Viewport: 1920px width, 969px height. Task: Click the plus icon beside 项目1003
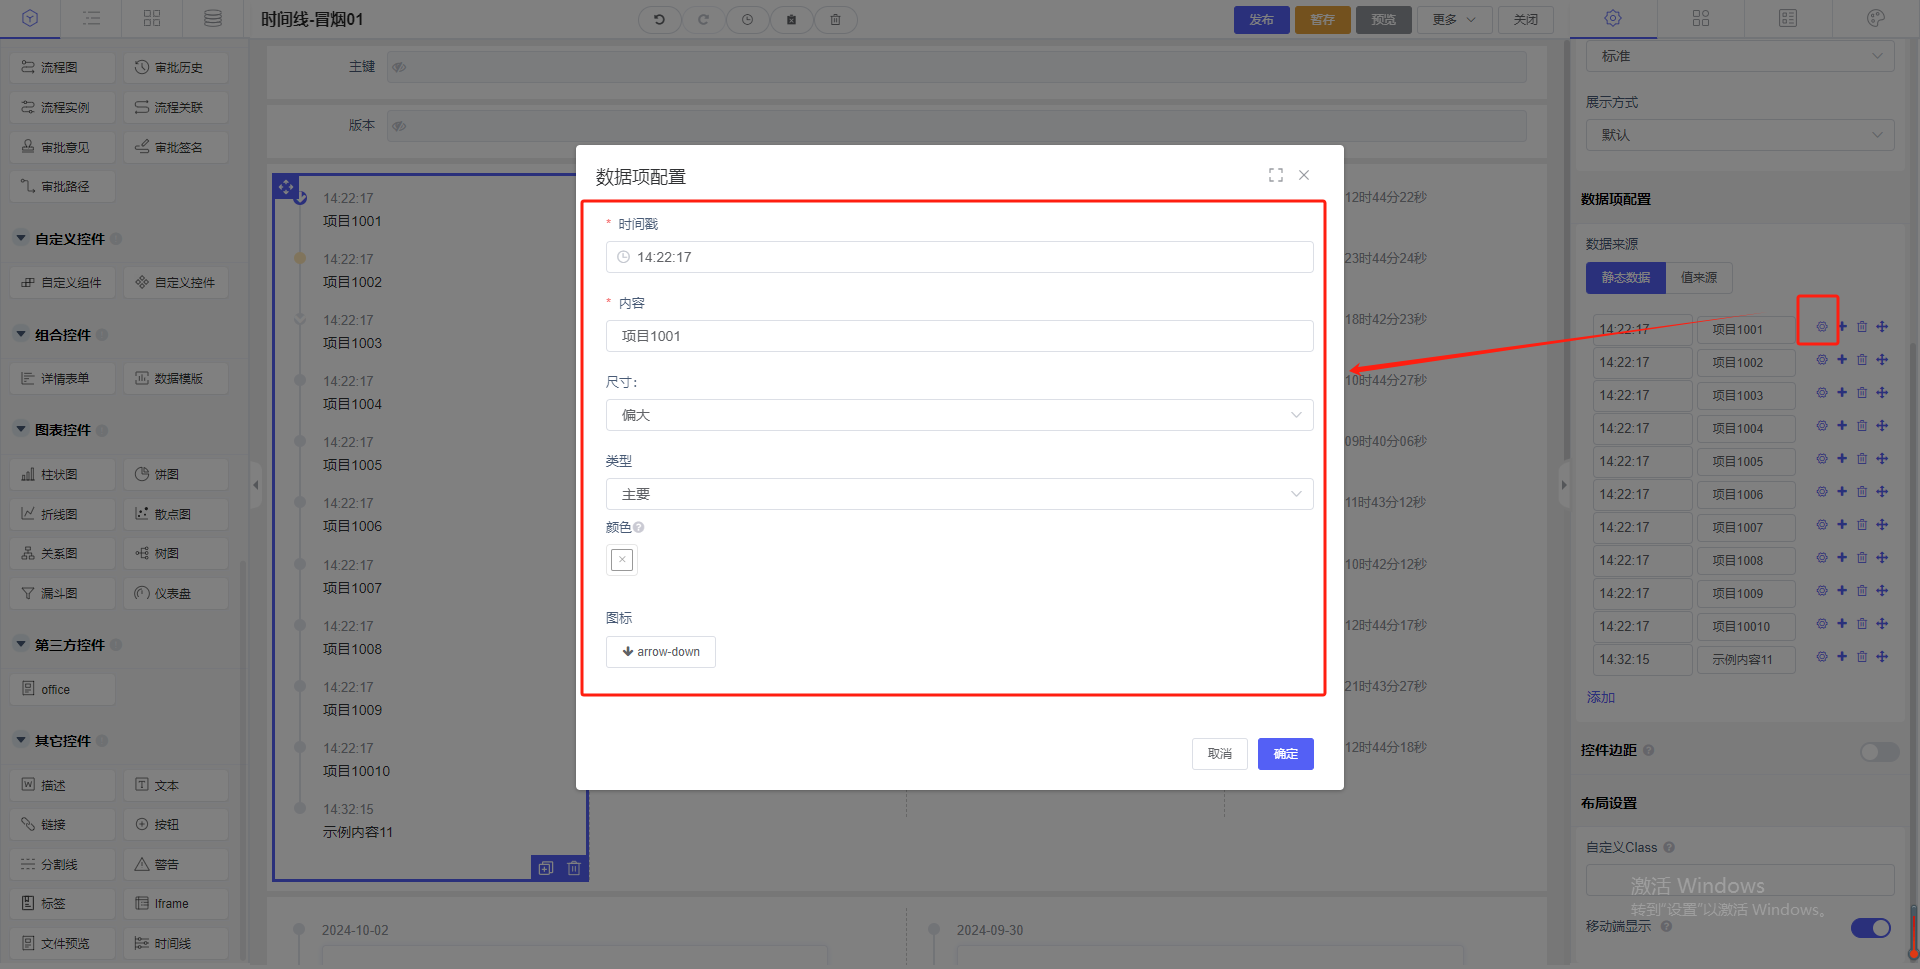(1841, 393)
